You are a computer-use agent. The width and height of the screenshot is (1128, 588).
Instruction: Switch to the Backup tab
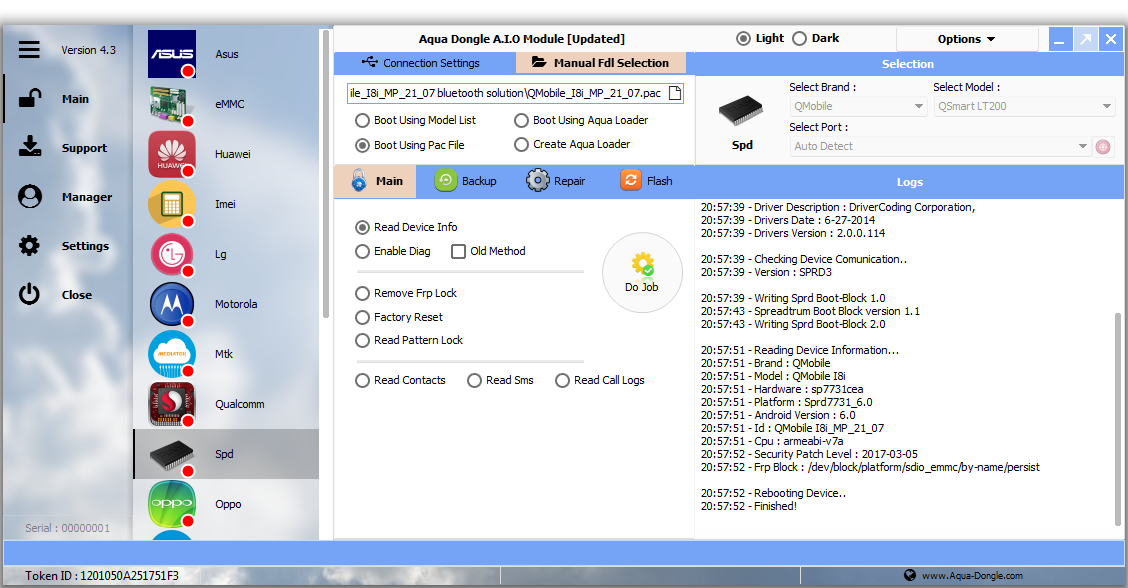(x=465, y=181)
